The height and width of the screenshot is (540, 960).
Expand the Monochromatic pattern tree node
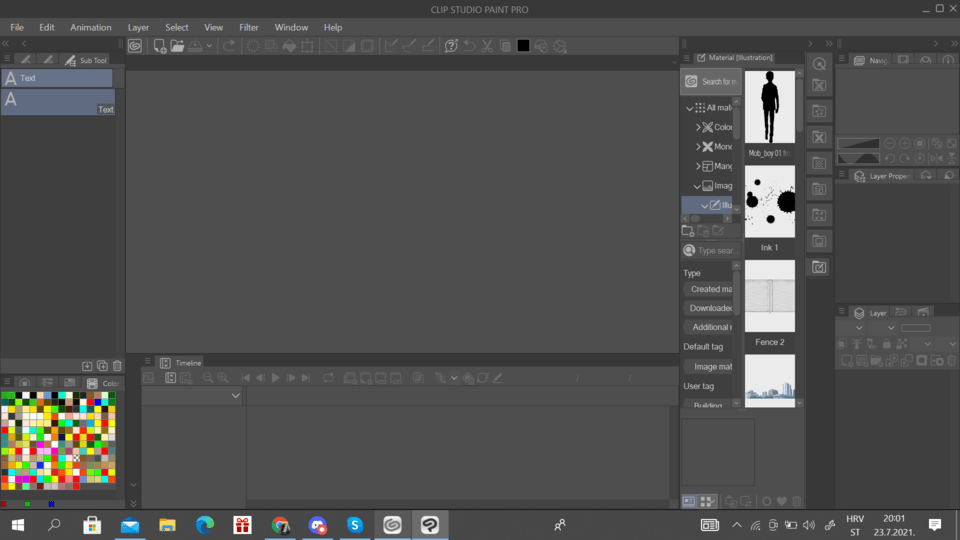698,147
